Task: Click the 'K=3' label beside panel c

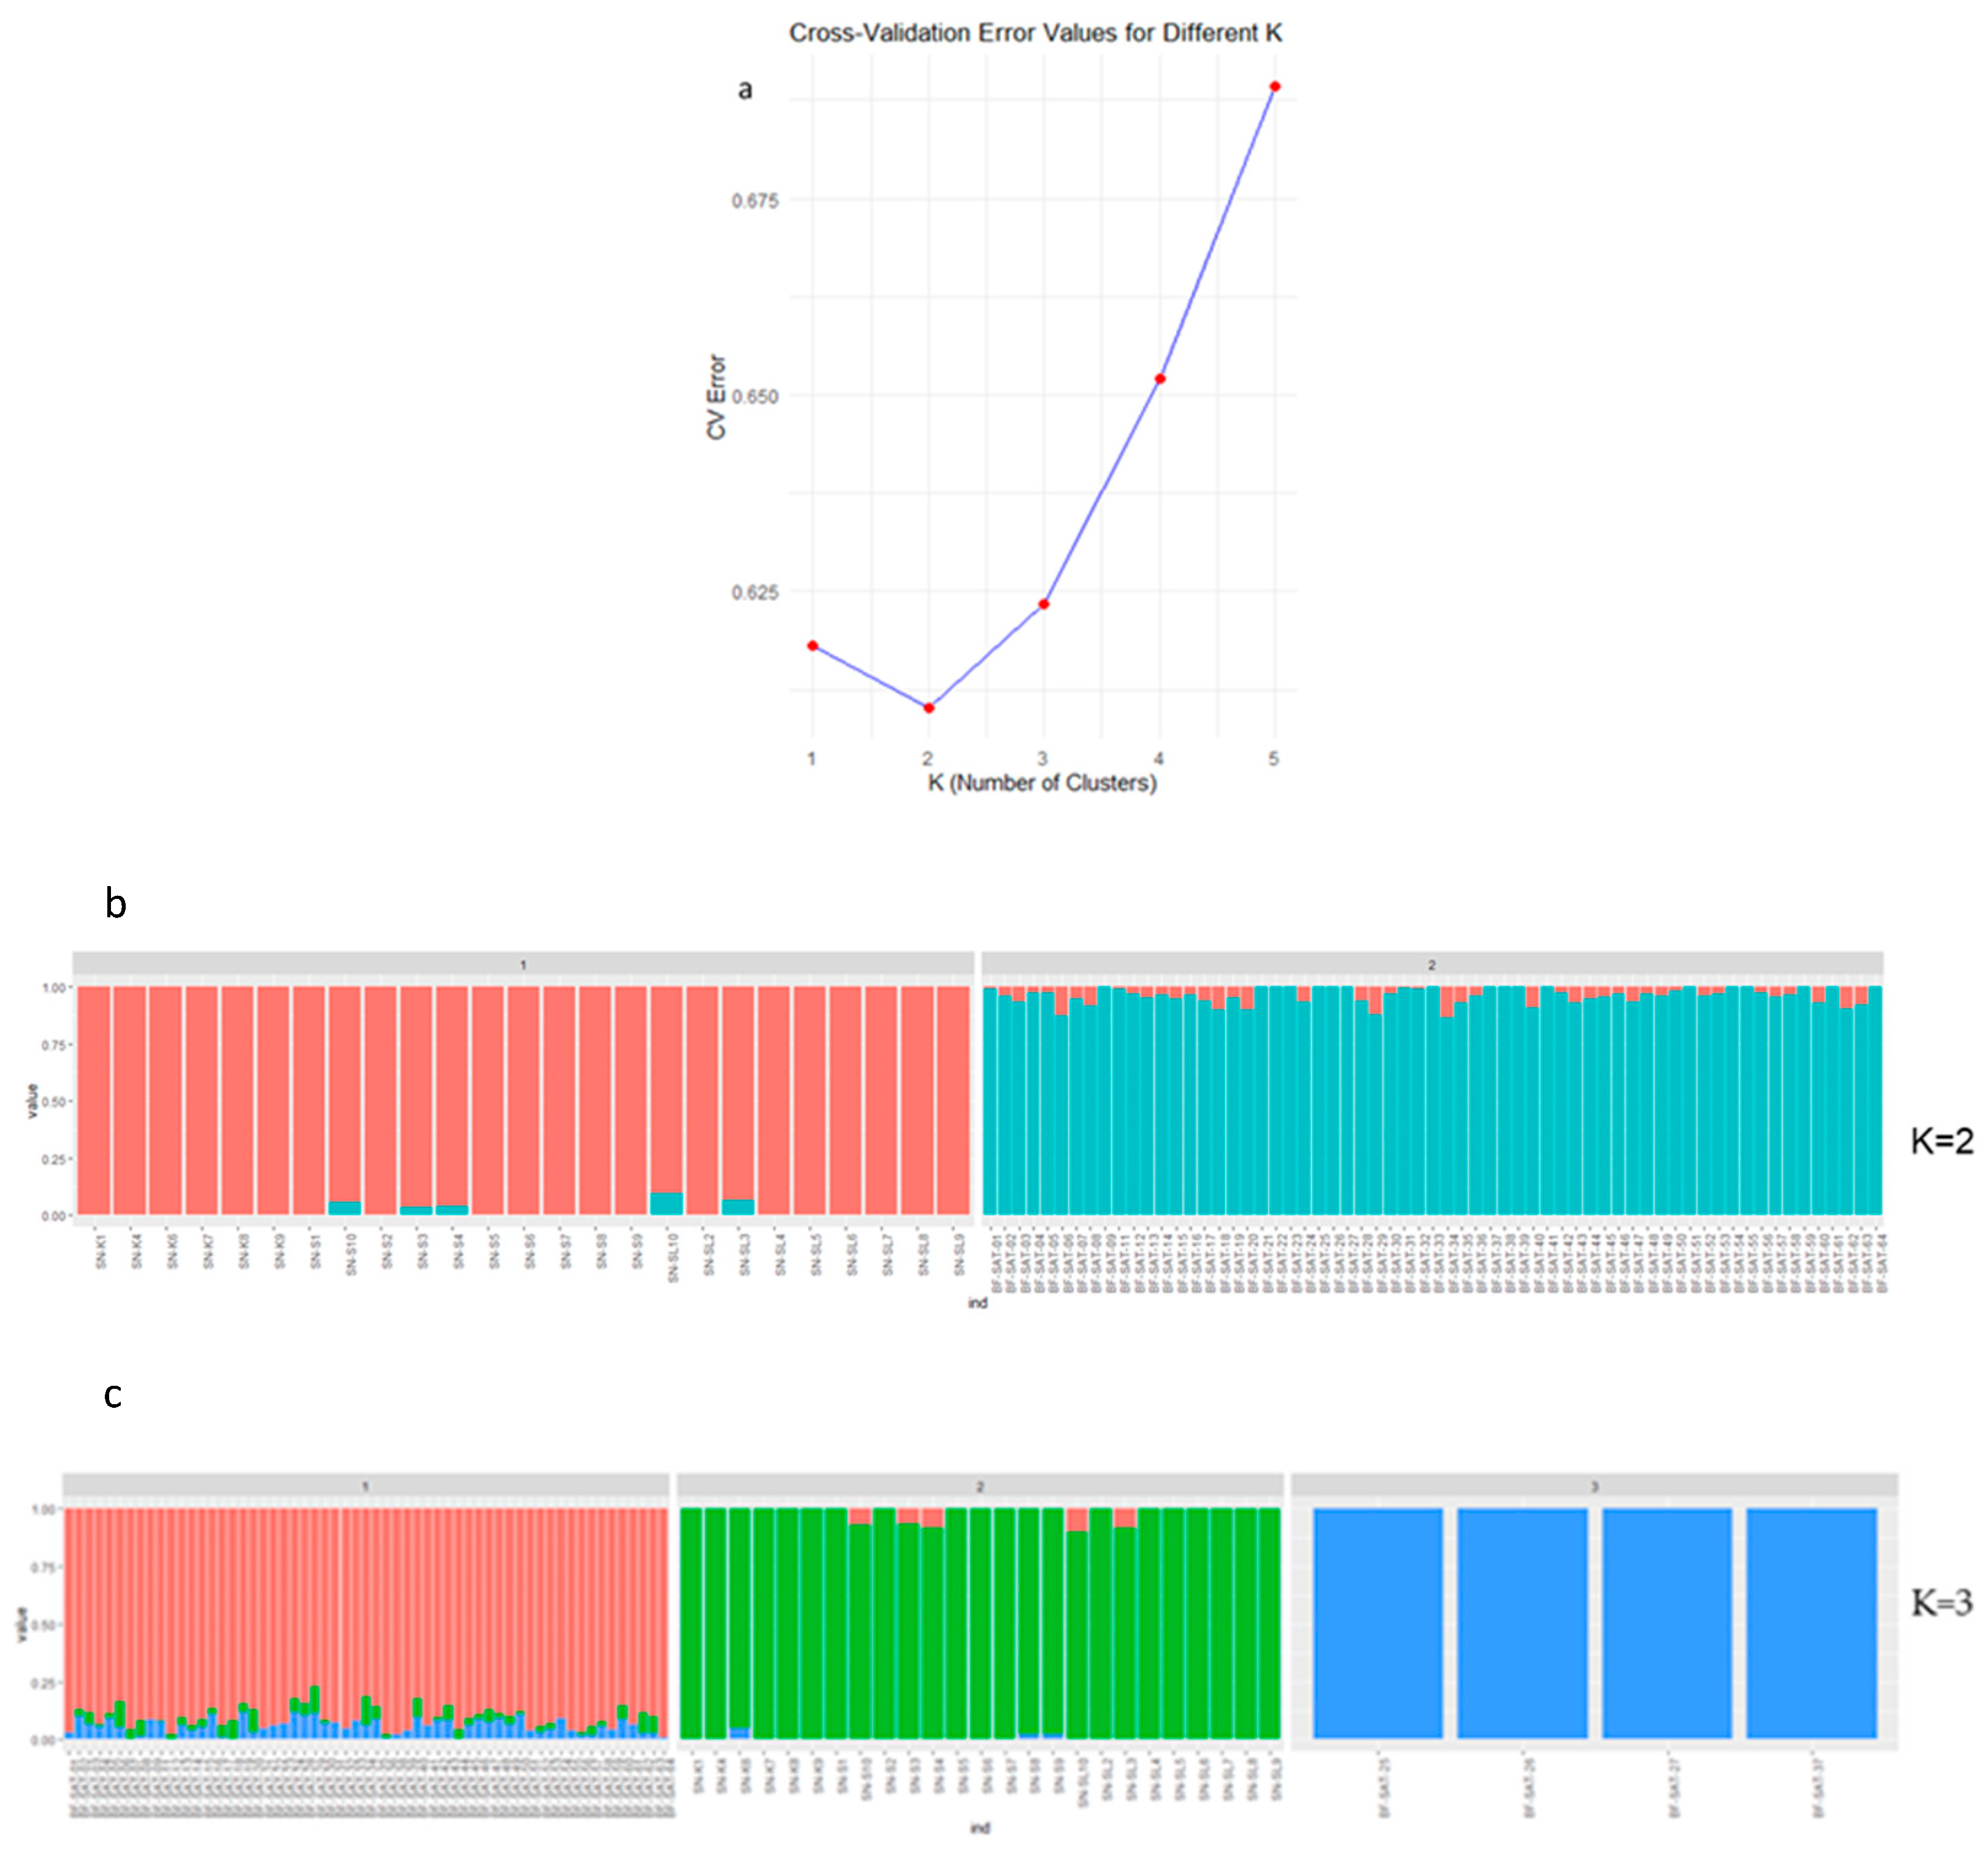Action: (1941, 1603)
